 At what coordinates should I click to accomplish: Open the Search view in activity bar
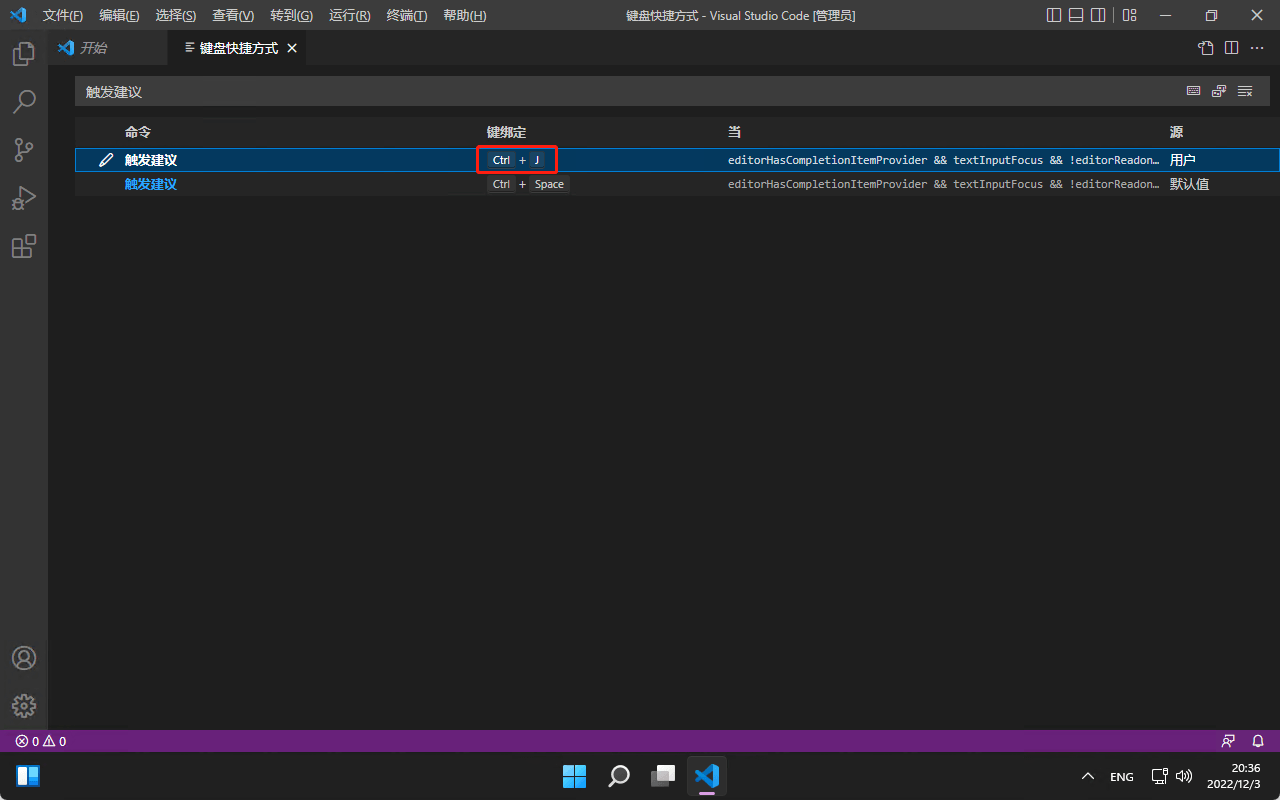(x=24, y=102)
